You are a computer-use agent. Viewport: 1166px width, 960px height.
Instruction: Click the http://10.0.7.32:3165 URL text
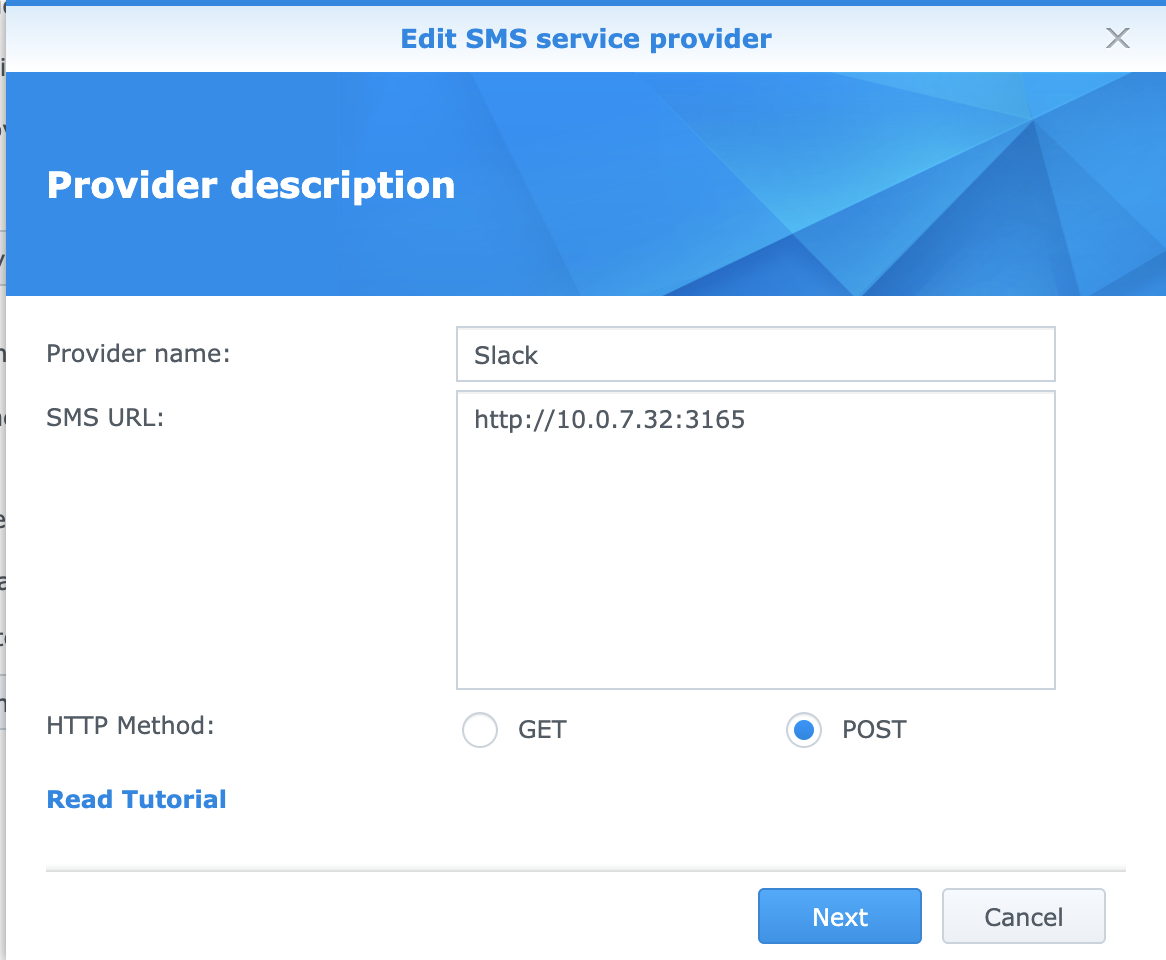click(x=609, y=420)
